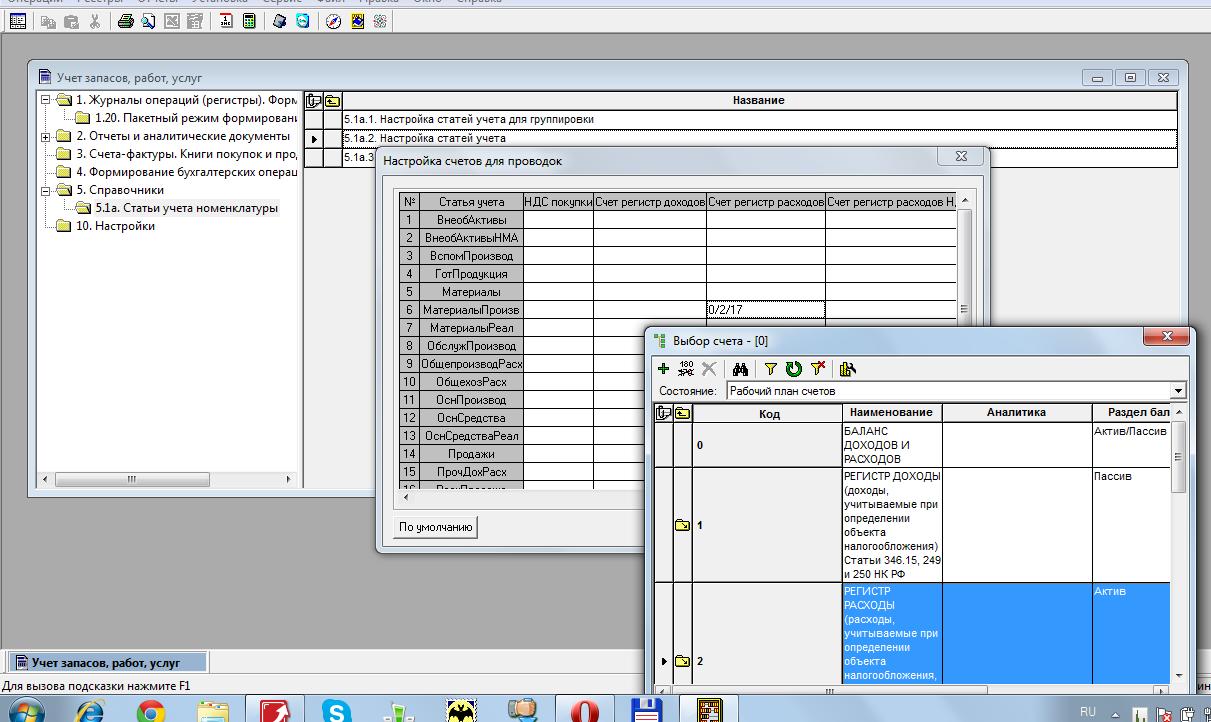Open the calculator icon in toolbar

pos(248,21)
